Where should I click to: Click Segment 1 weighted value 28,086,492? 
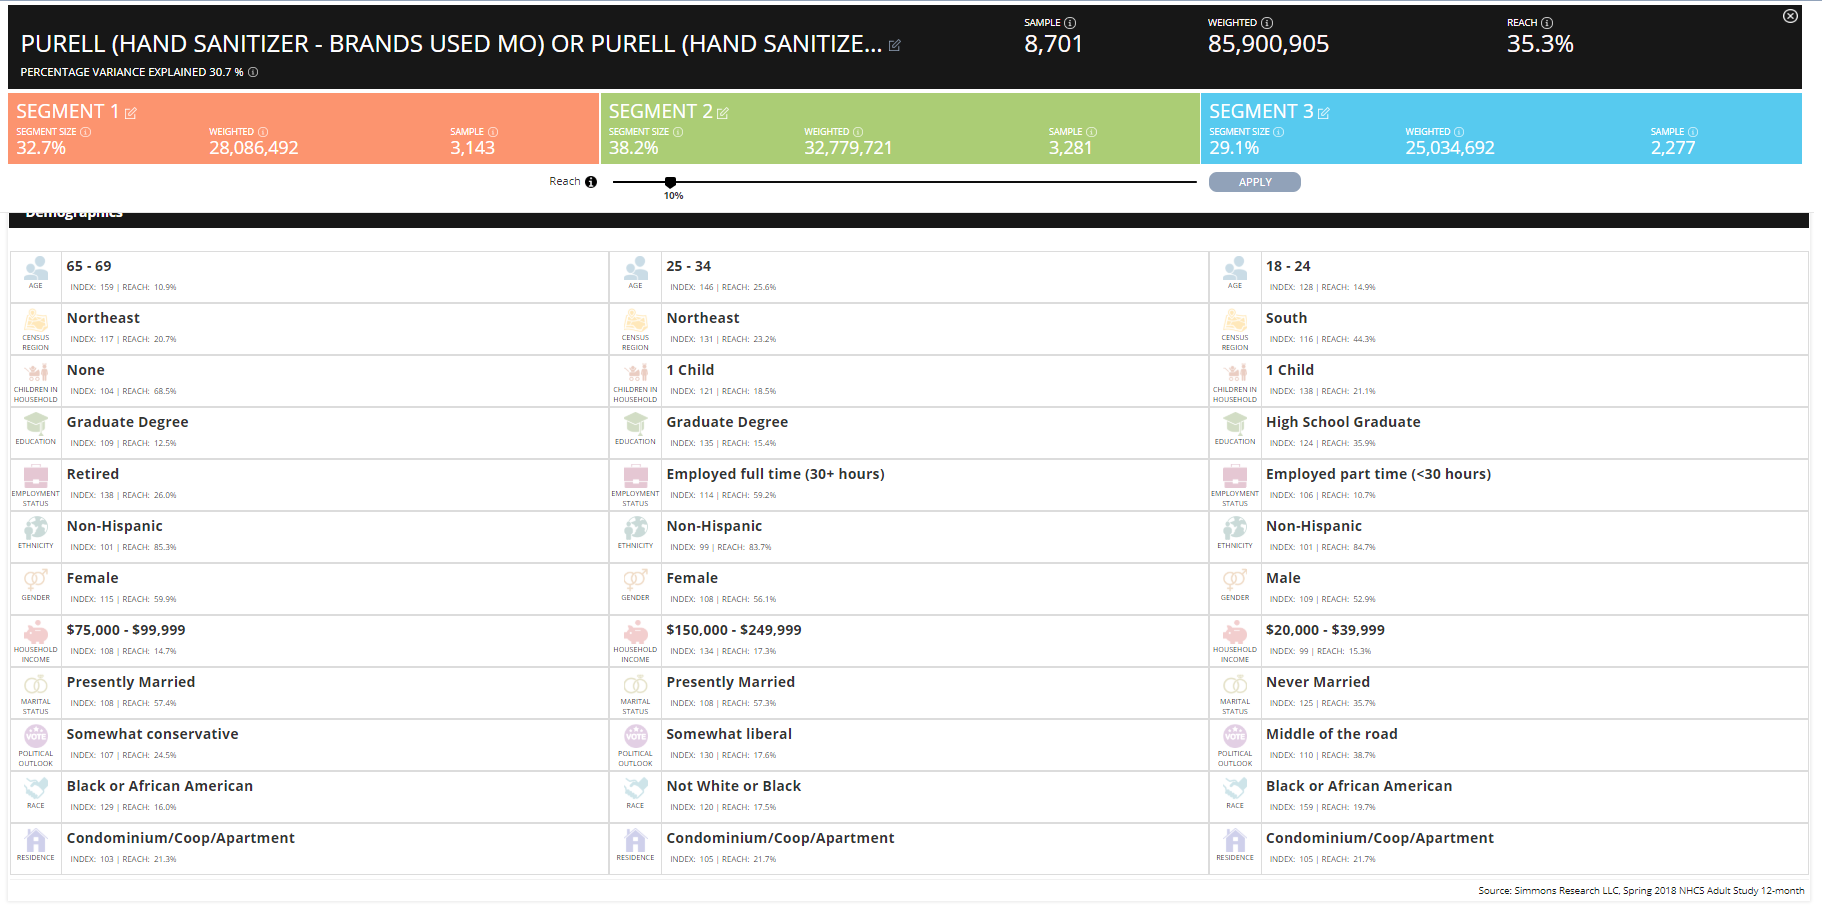[253, 148]
